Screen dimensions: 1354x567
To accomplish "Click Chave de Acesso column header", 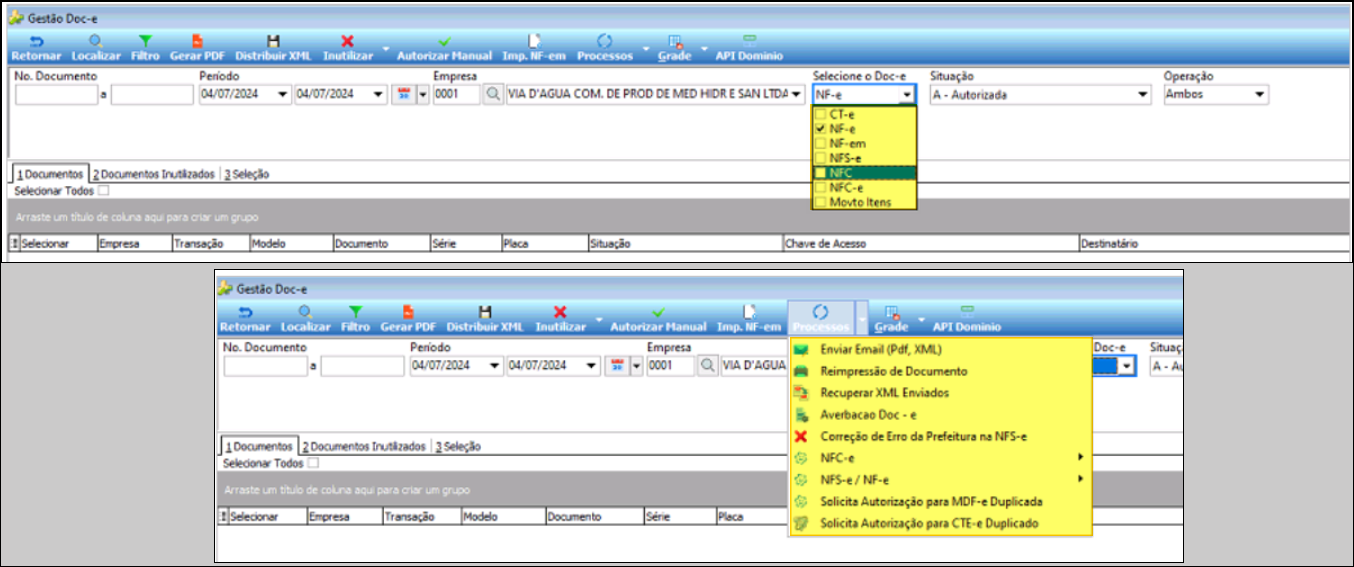I will click(930, 243).
